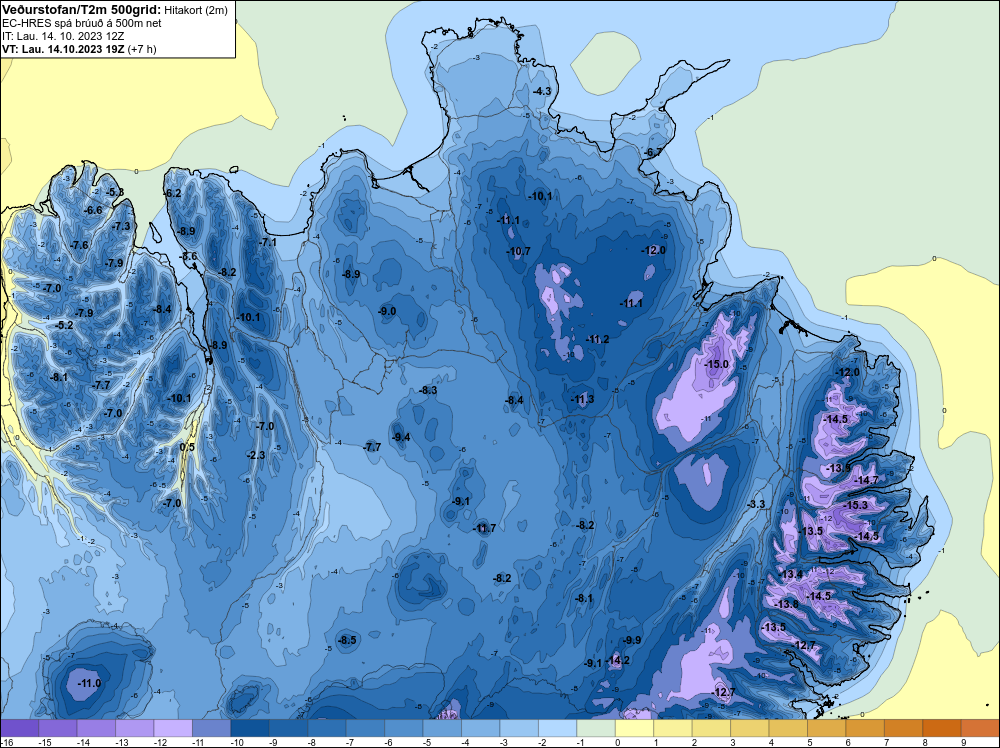Click the -11.2 temperature value
Image resolution: width=1000 pixels, height=748 pixels.
tap(597, 339)
